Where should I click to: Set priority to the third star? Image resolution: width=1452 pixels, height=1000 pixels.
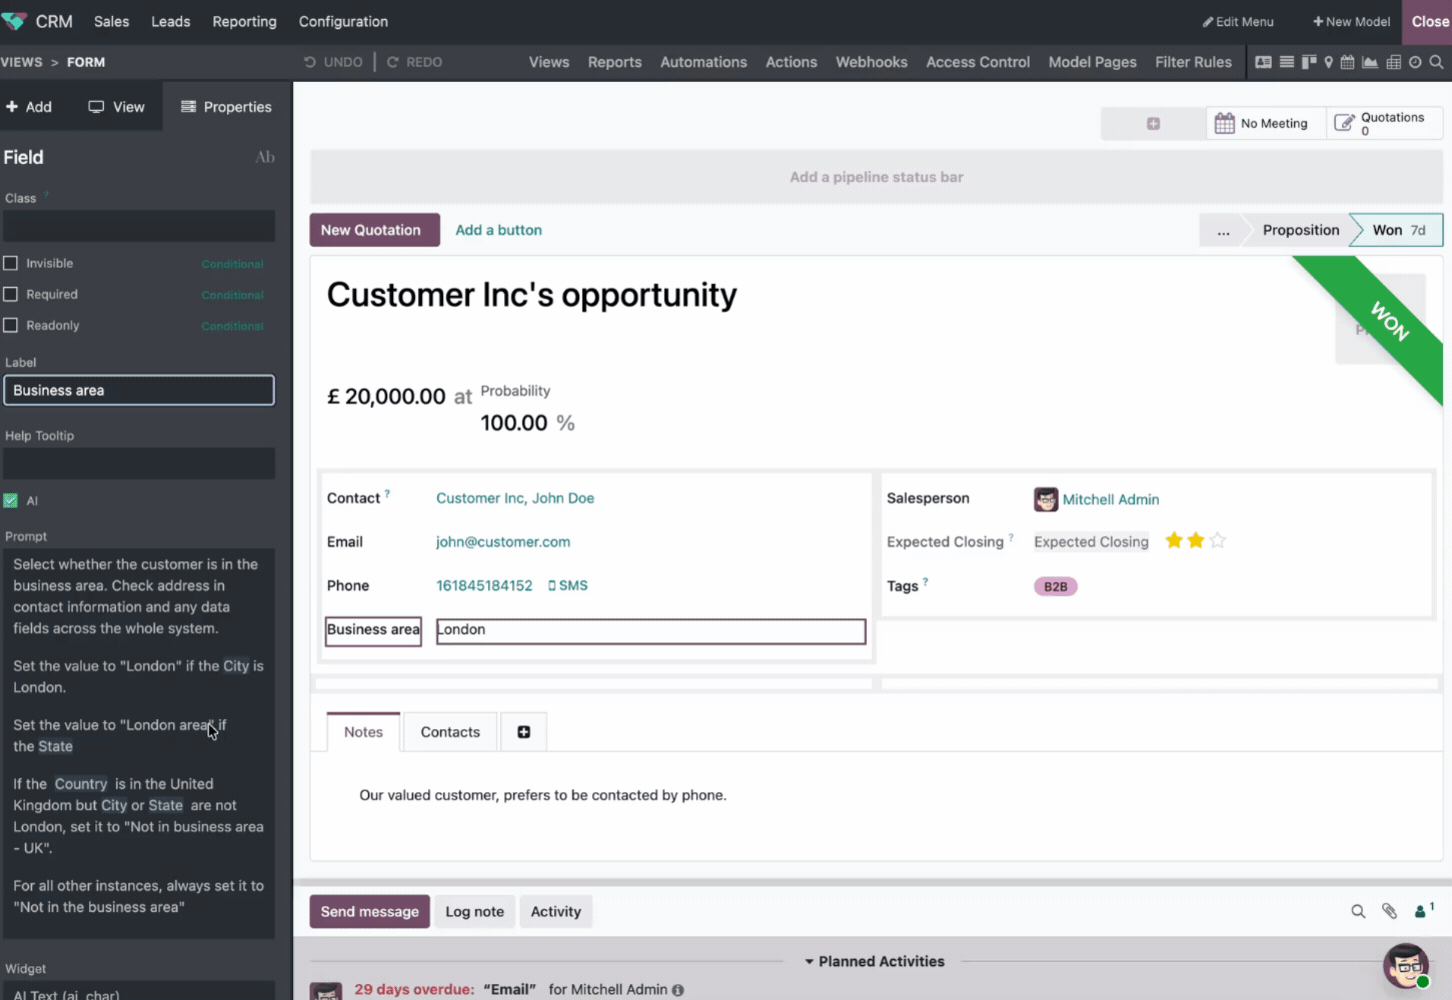coord(1217,541)
